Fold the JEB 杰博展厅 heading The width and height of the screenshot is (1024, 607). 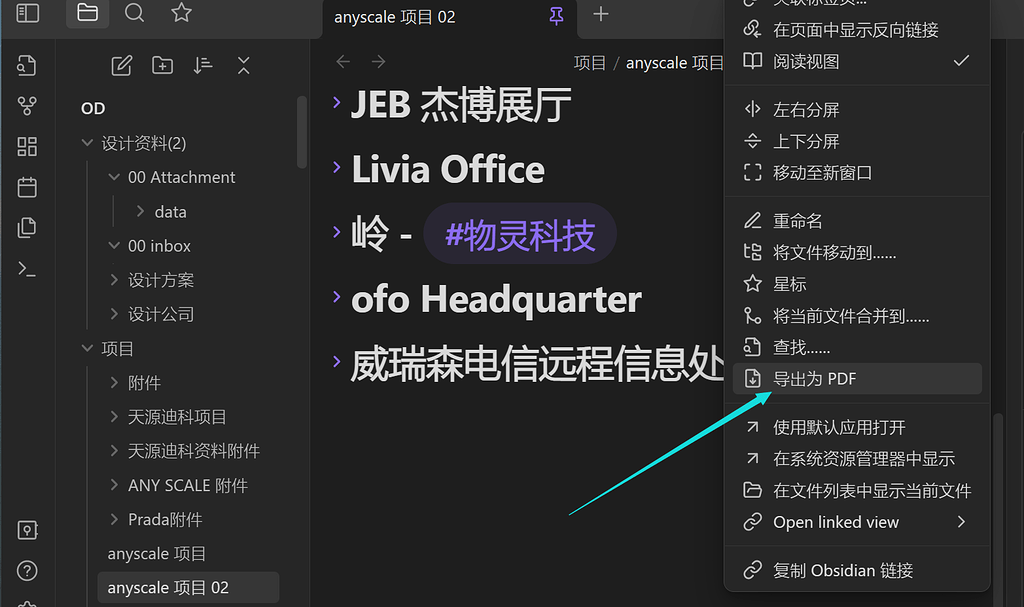(336, 102)
